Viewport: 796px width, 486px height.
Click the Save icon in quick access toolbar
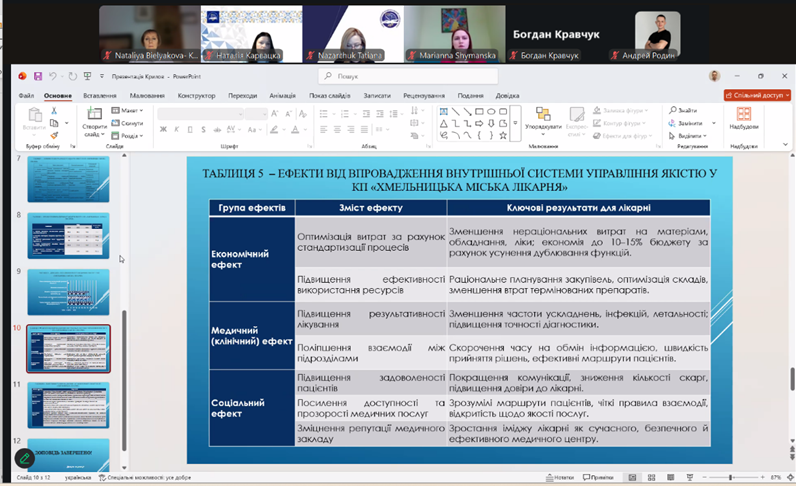coord(37,76)
